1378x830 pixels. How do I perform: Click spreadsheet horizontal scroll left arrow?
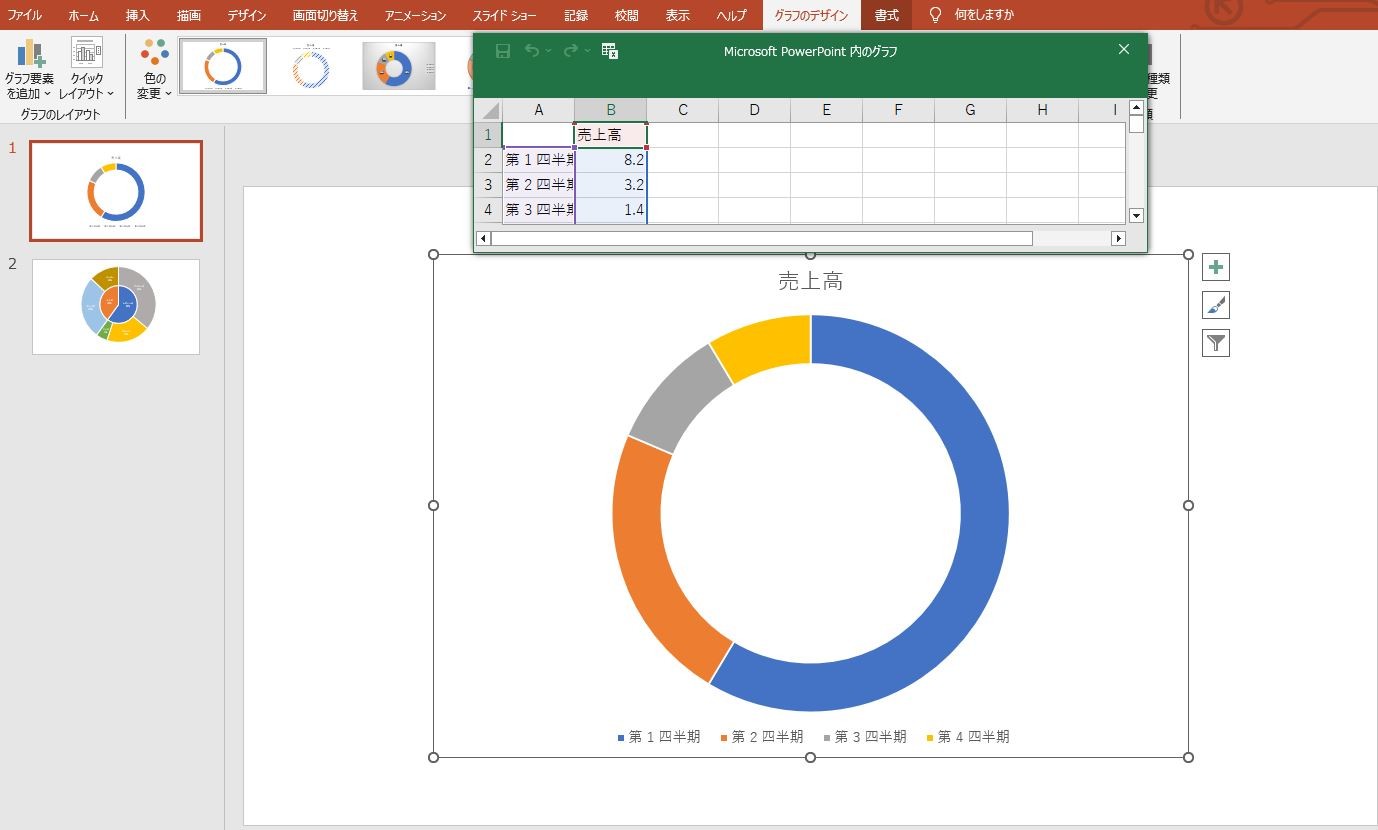(484, 238)
